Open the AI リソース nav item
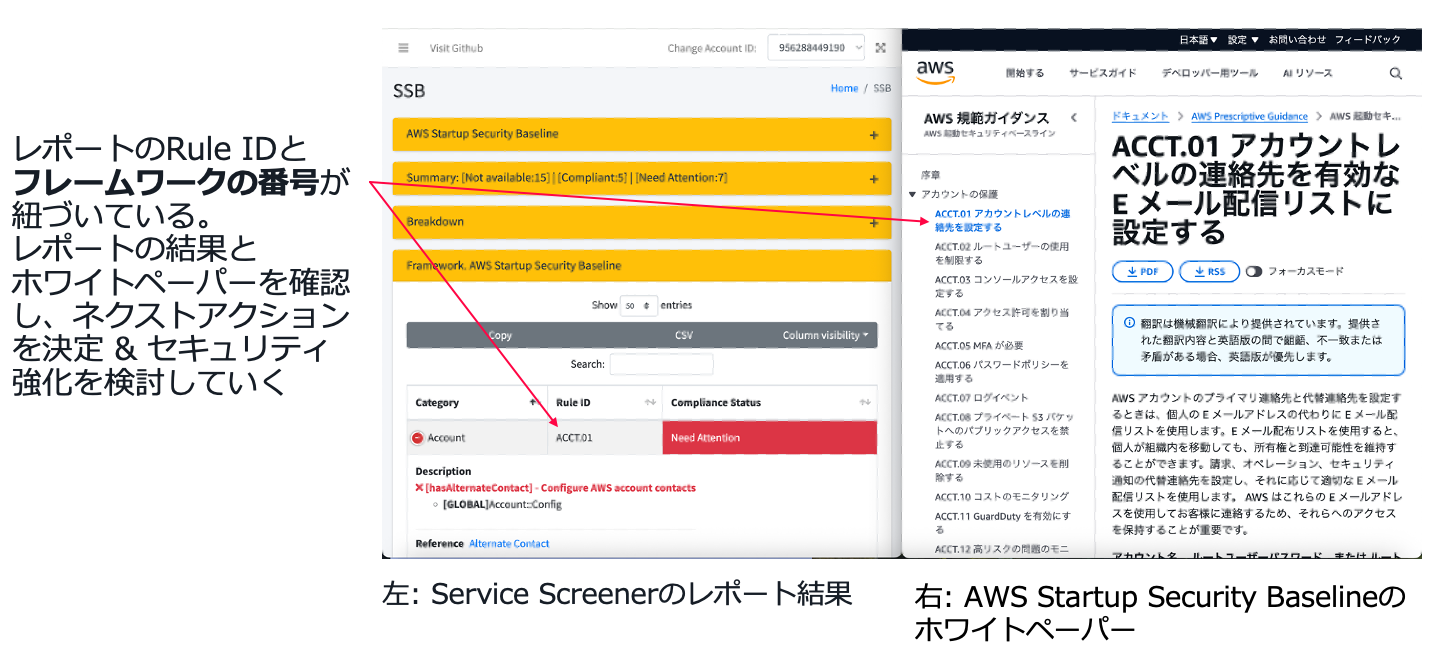The image size is (1442, 665). (1307, 74)
